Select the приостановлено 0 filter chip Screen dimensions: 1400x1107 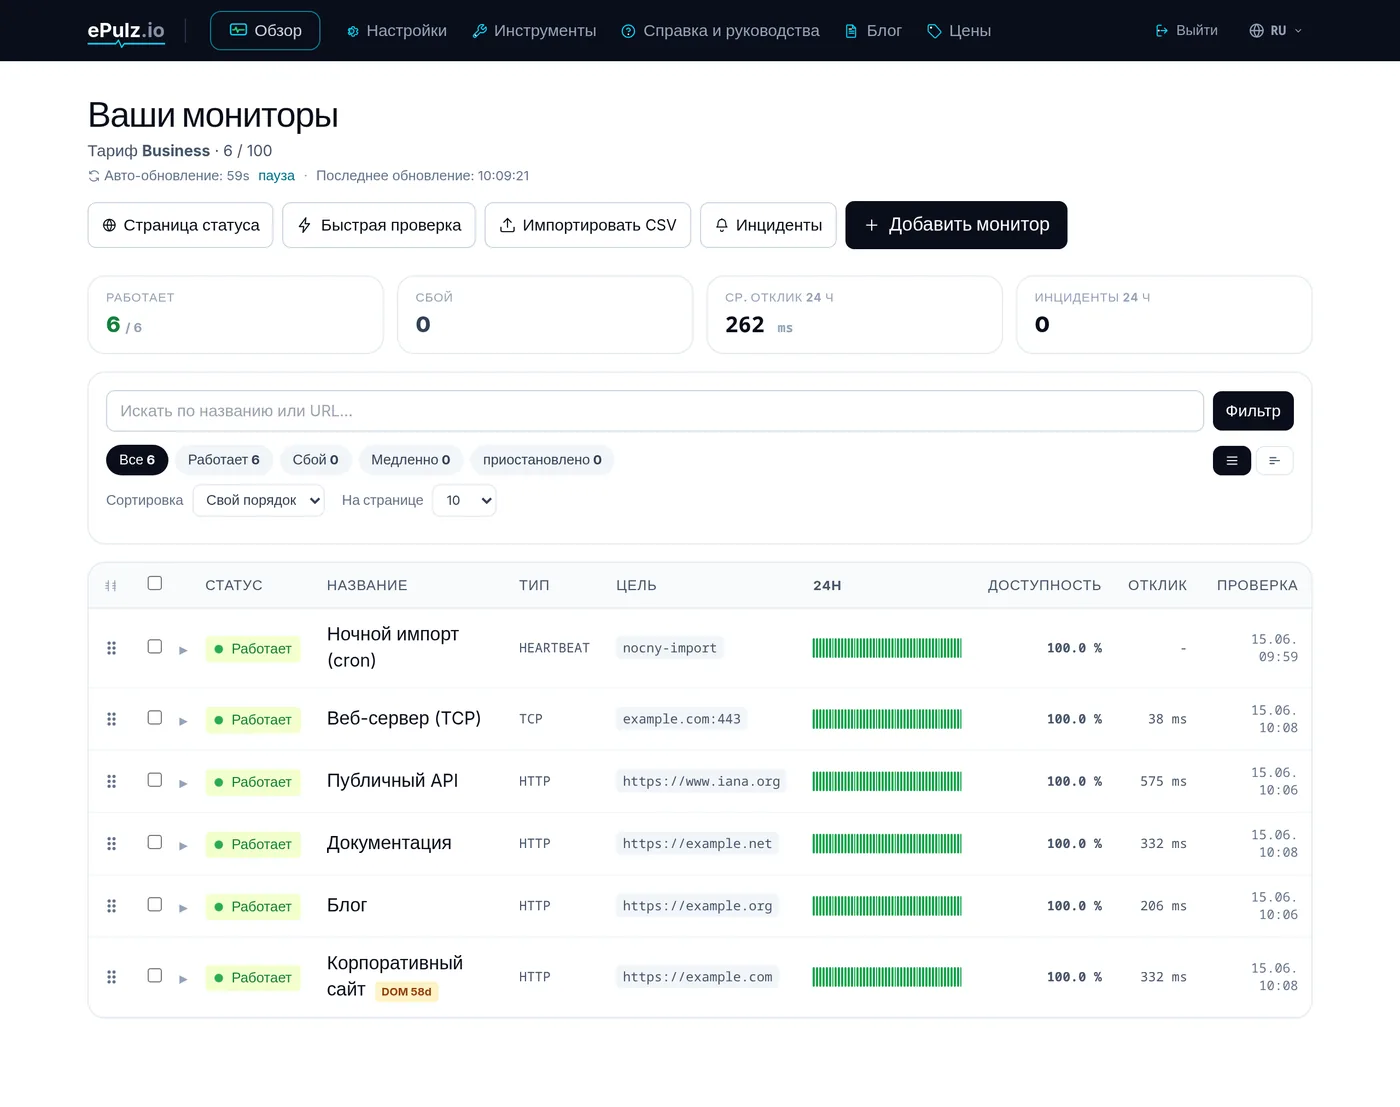[x=543, y=460]
